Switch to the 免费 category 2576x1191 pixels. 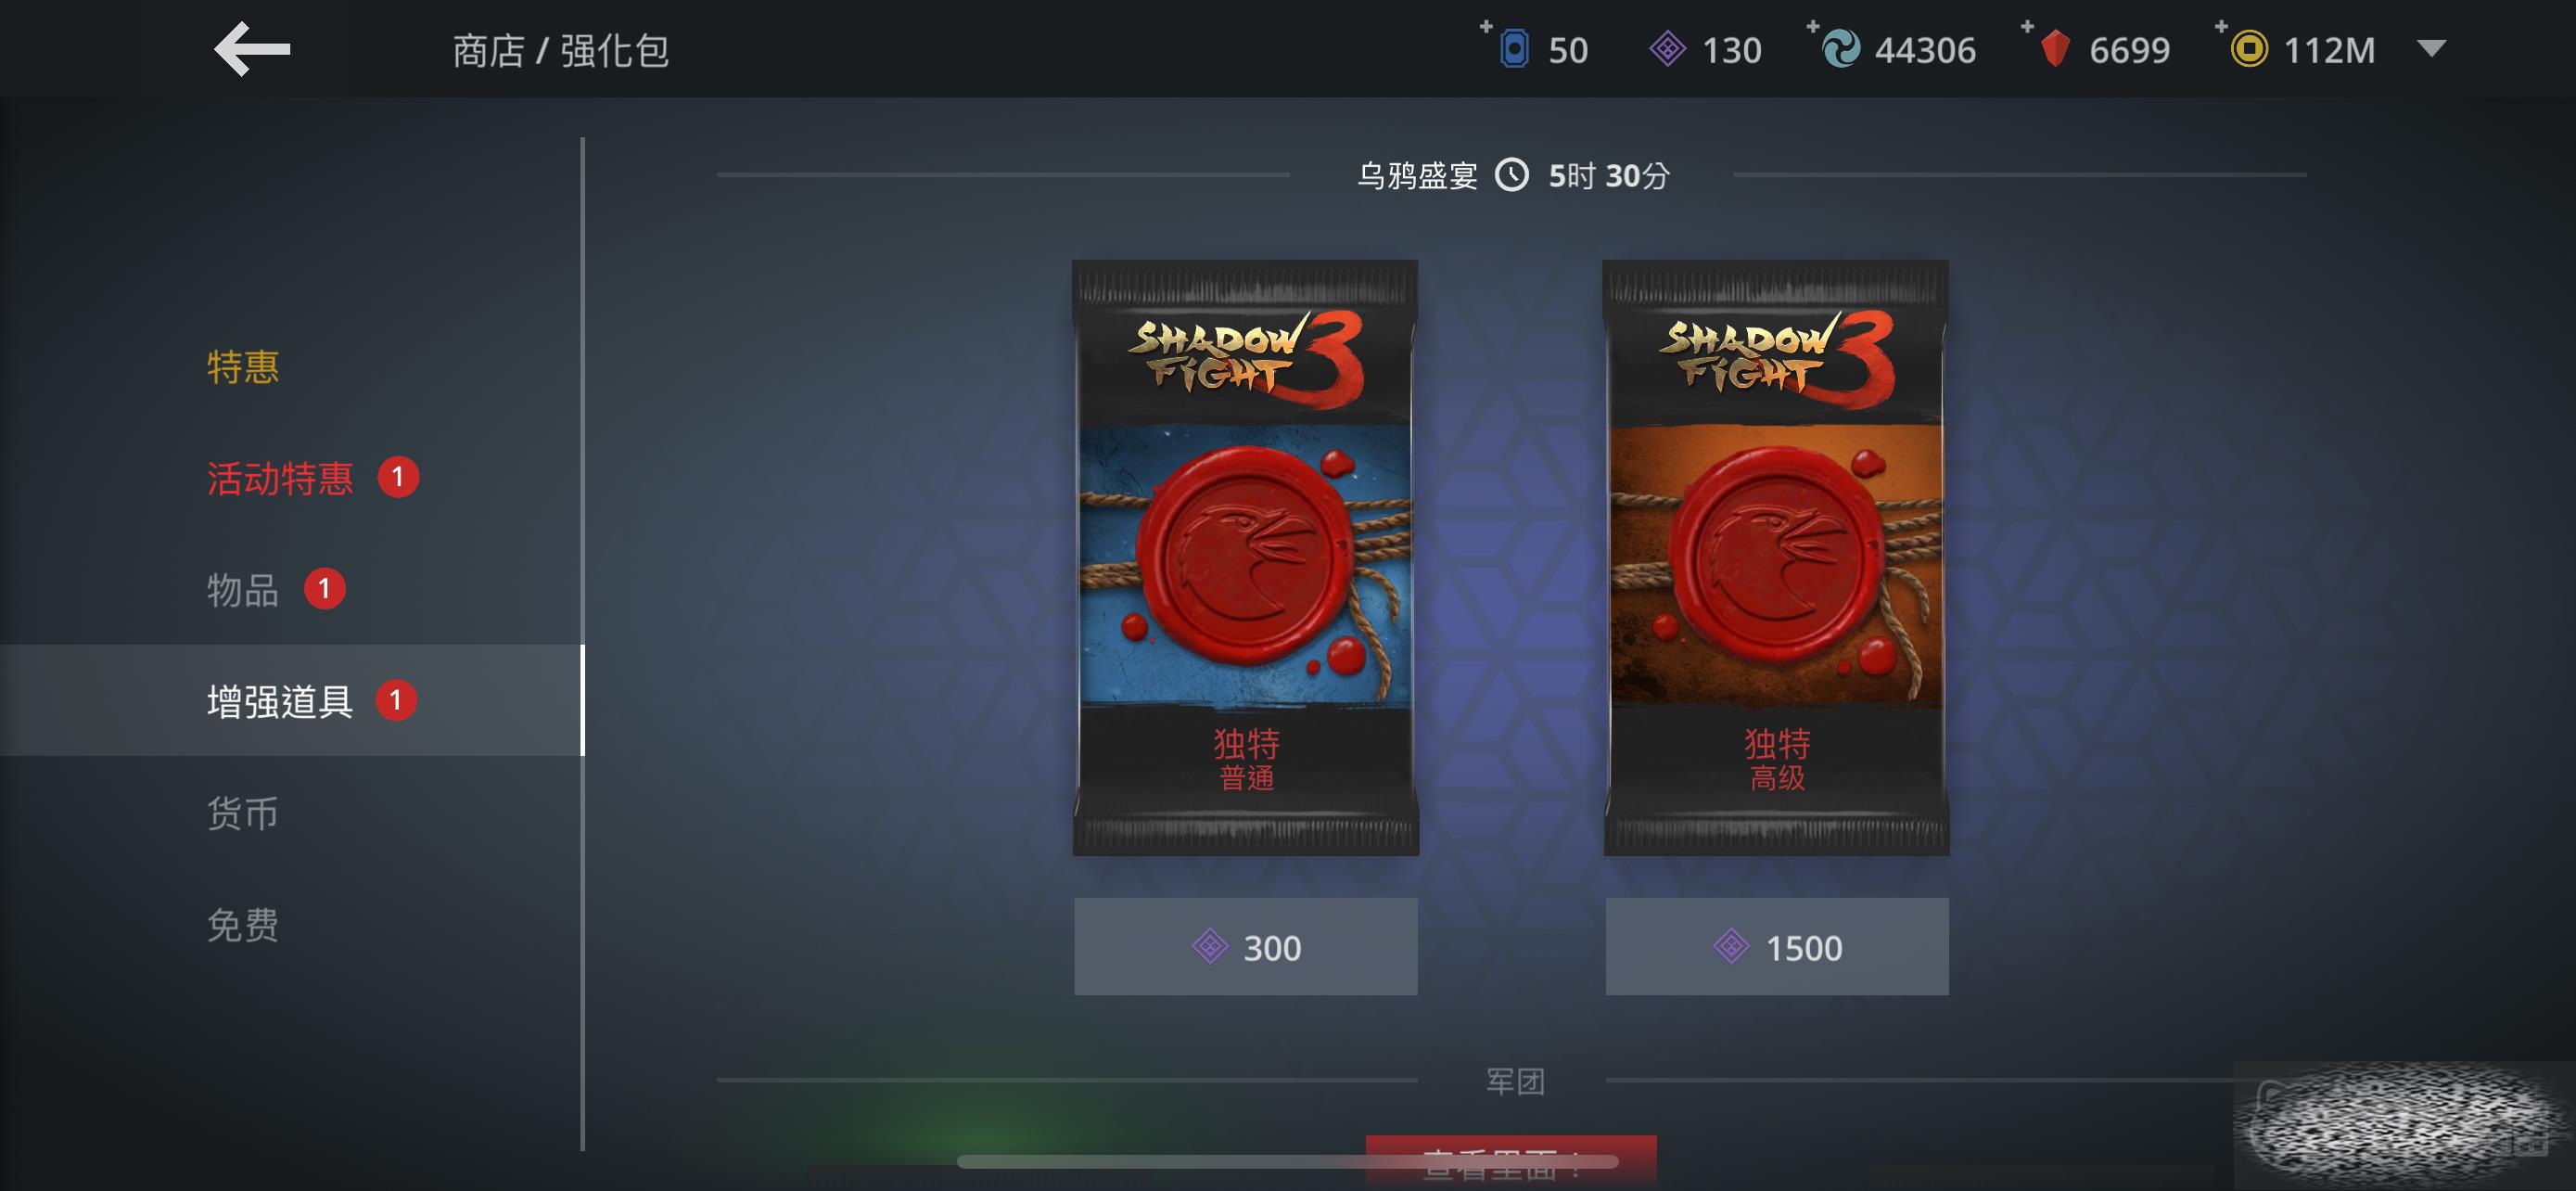tap(243, 925)
